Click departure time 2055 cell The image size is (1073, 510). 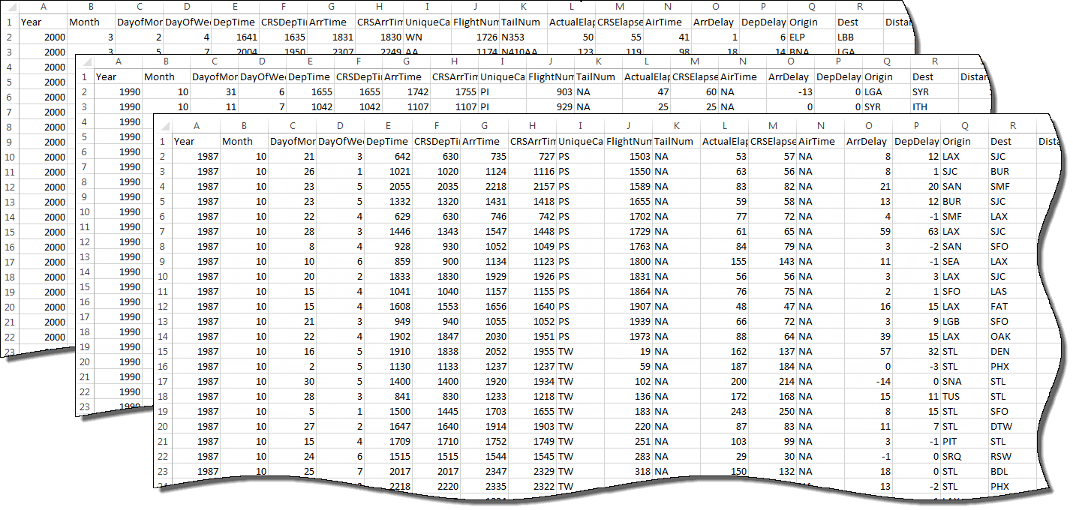(x=388, y=187)
